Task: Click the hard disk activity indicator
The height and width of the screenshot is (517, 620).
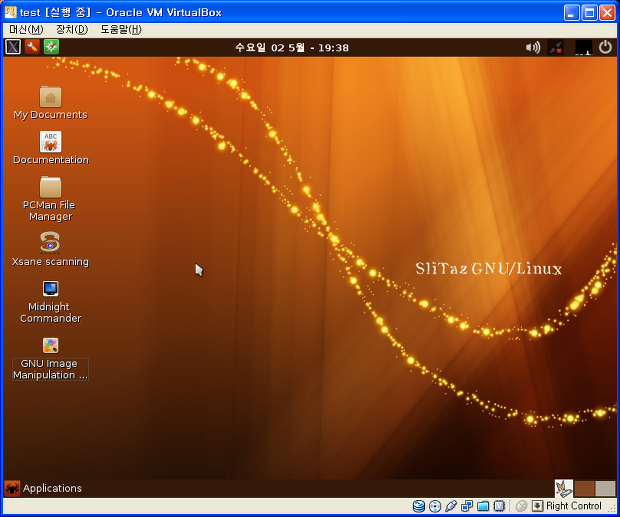Action: (x=419, y=506)
